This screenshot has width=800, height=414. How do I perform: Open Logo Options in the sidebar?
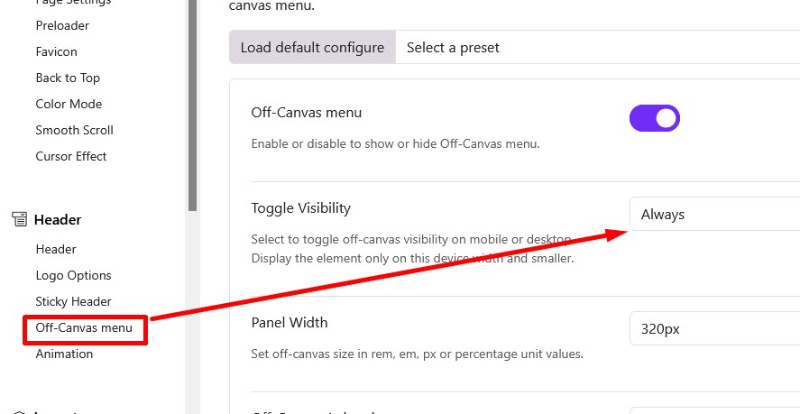(74, 275)
